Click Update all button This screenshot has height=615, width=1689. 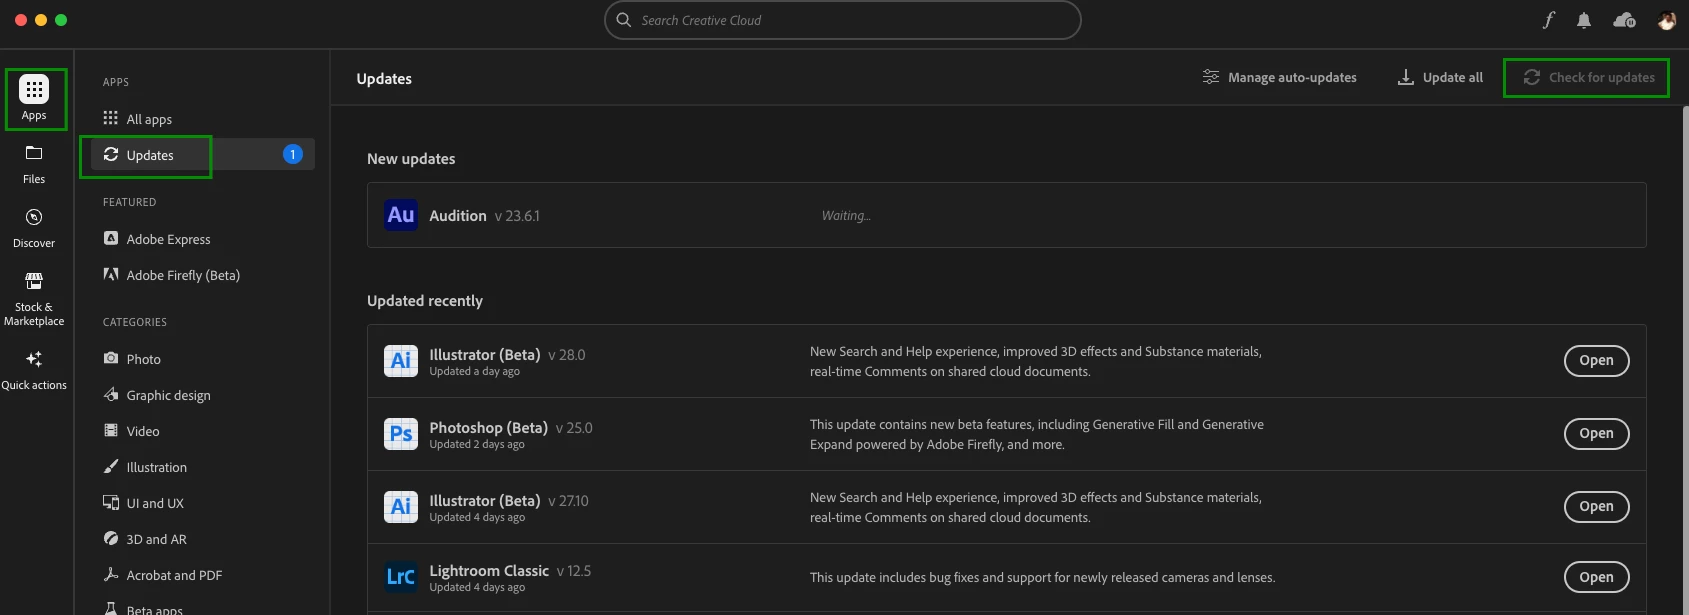pos(1440,77)
